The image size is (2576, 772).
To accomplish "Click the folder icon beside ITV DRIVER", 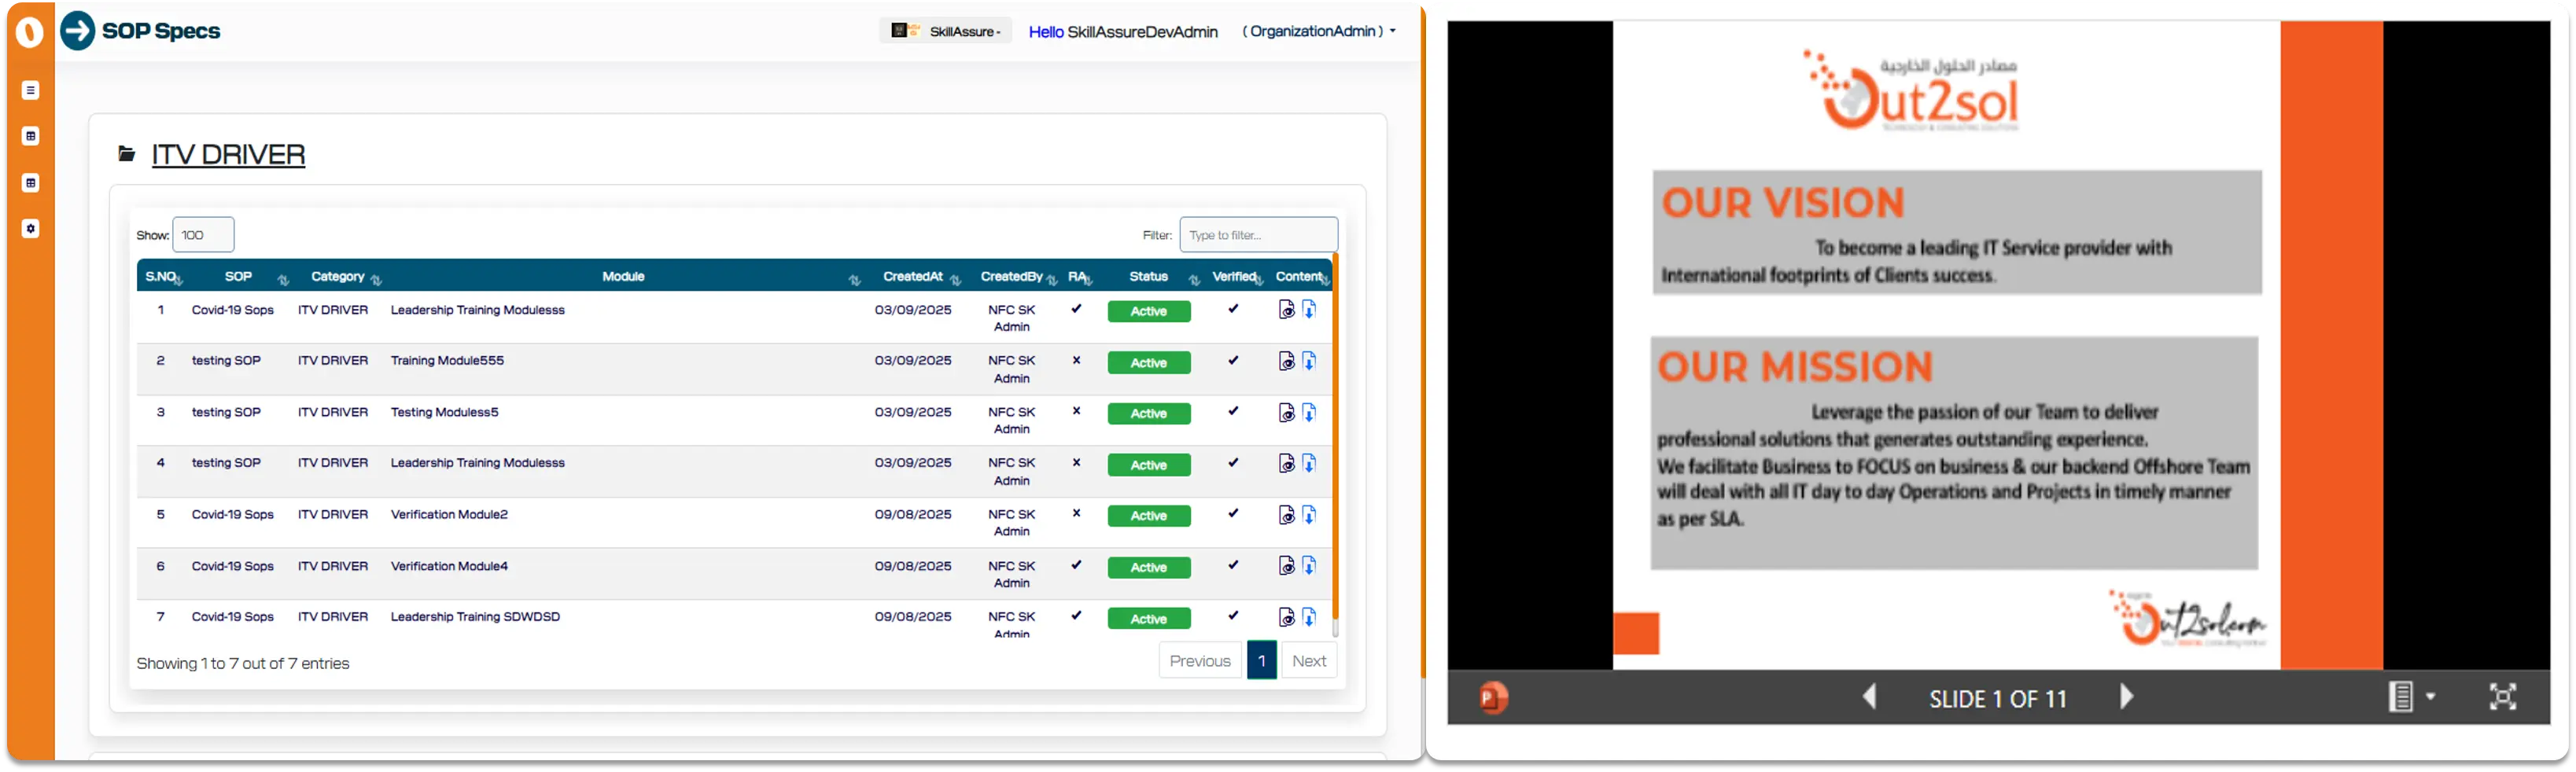I will pos(127,155).
